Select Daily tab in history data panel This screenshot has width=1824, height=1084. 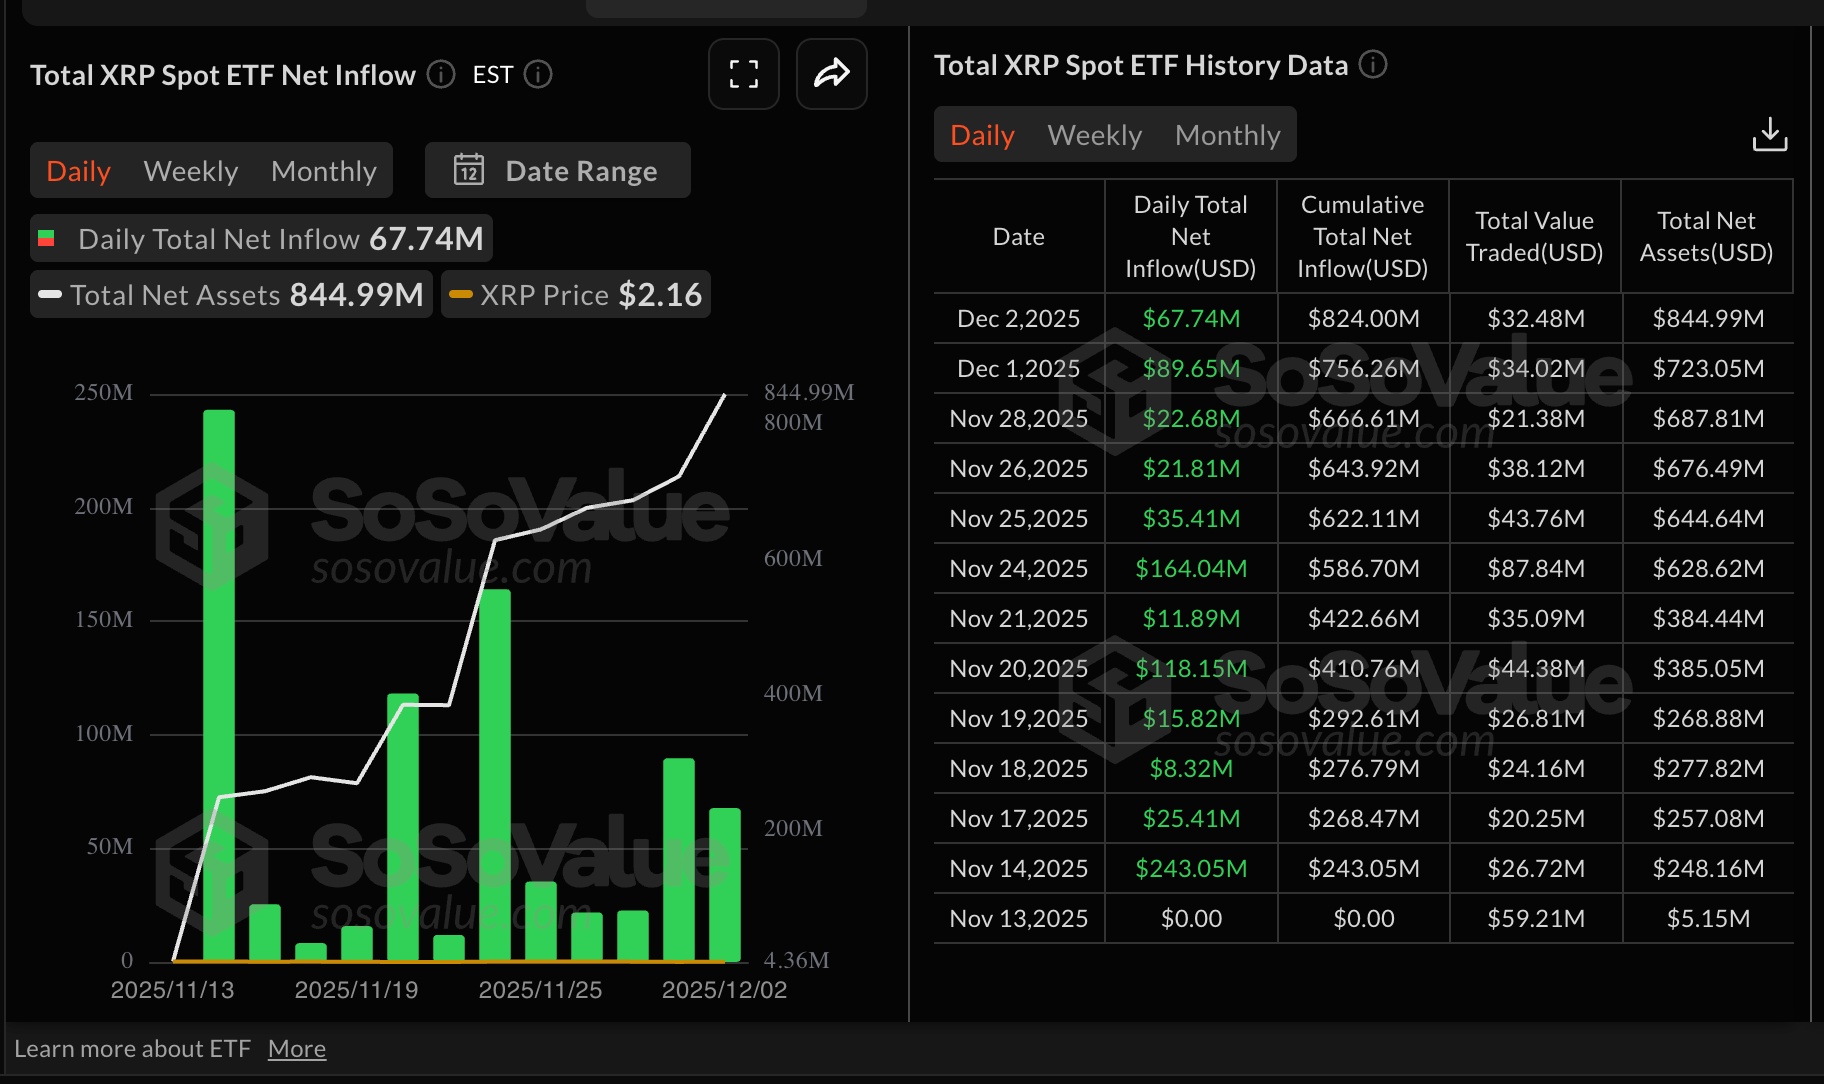(x=981, y=134)
